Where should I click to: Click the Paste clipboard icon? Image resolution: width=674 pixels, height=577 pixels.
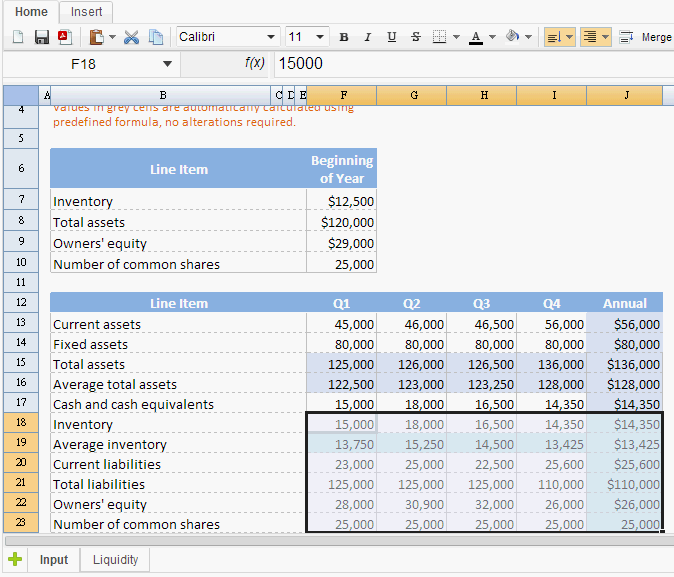[97, 37]
